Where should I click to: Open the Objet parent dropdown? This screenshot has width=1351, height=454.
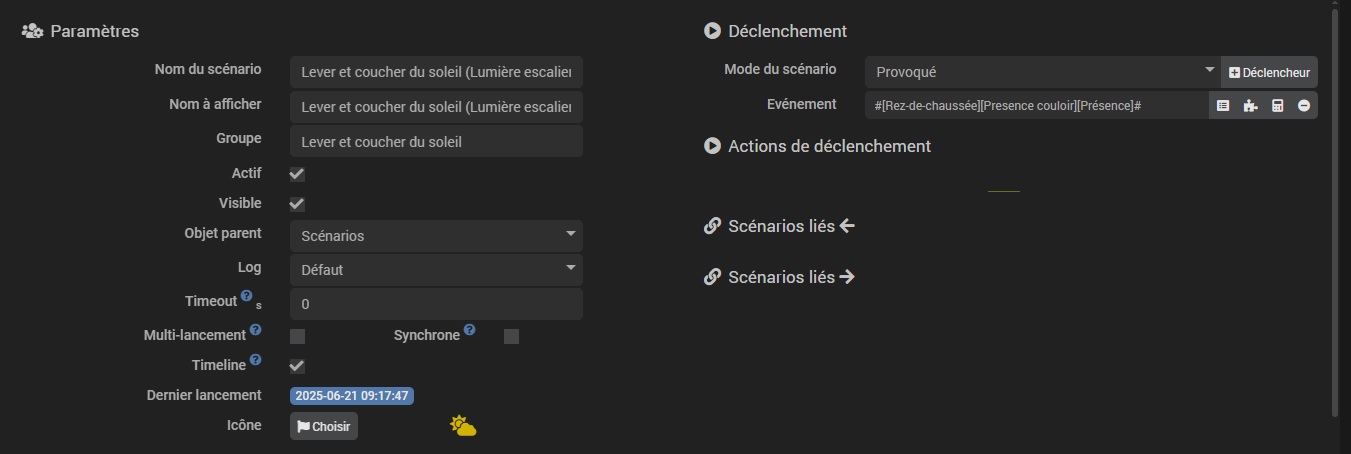point(436,236)
